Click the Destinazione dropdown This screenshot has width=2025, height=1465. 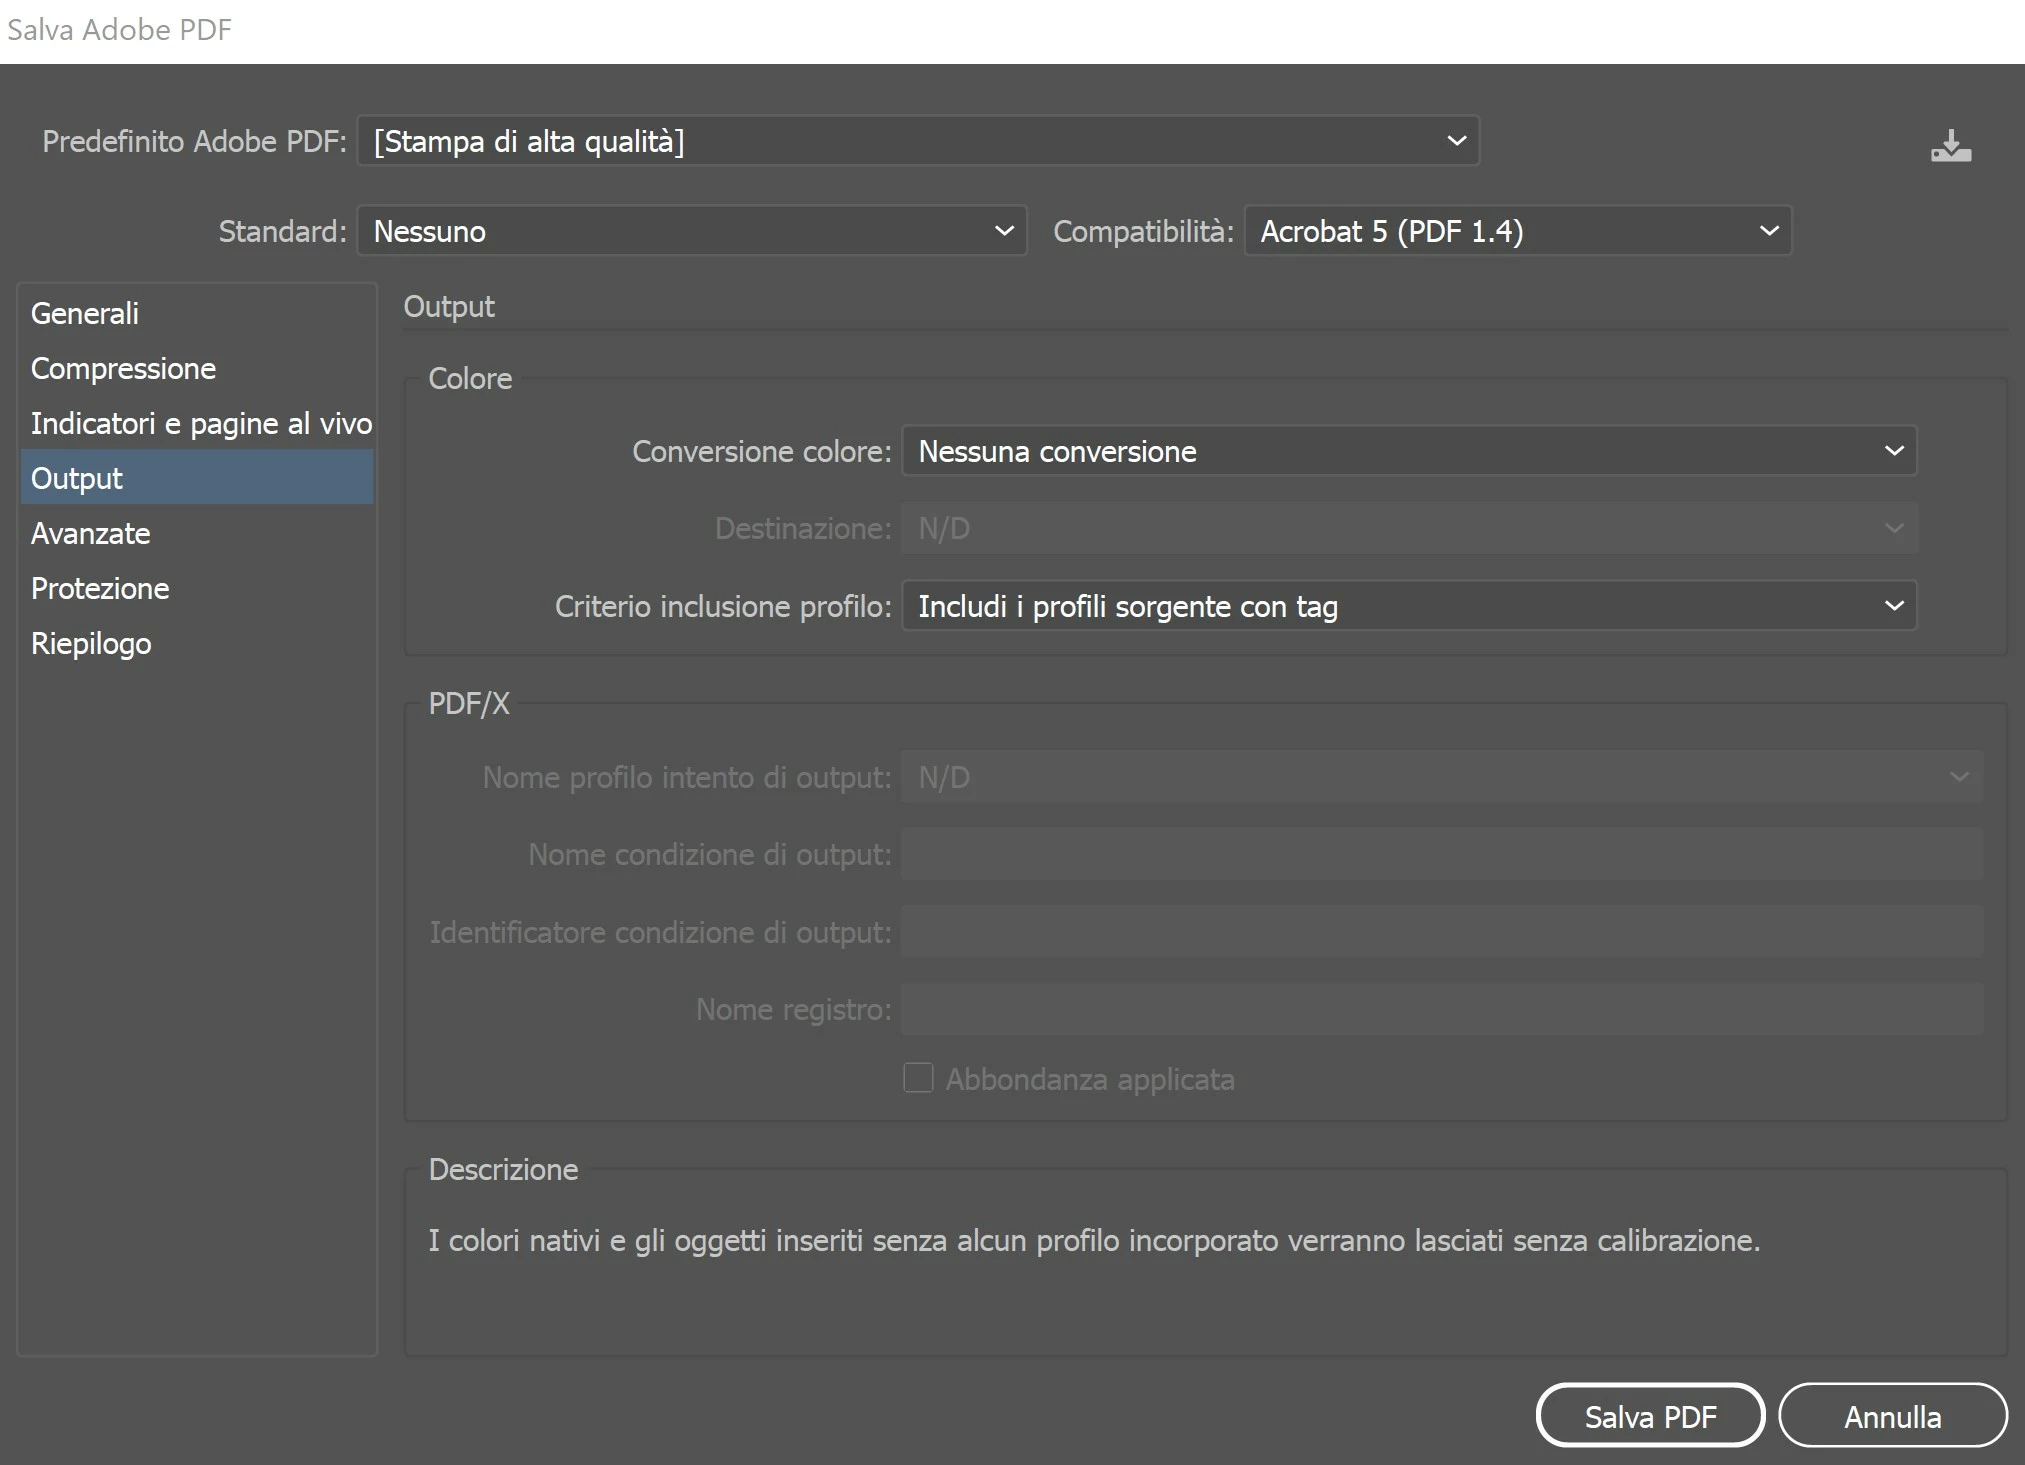[x=1408, y=528]
